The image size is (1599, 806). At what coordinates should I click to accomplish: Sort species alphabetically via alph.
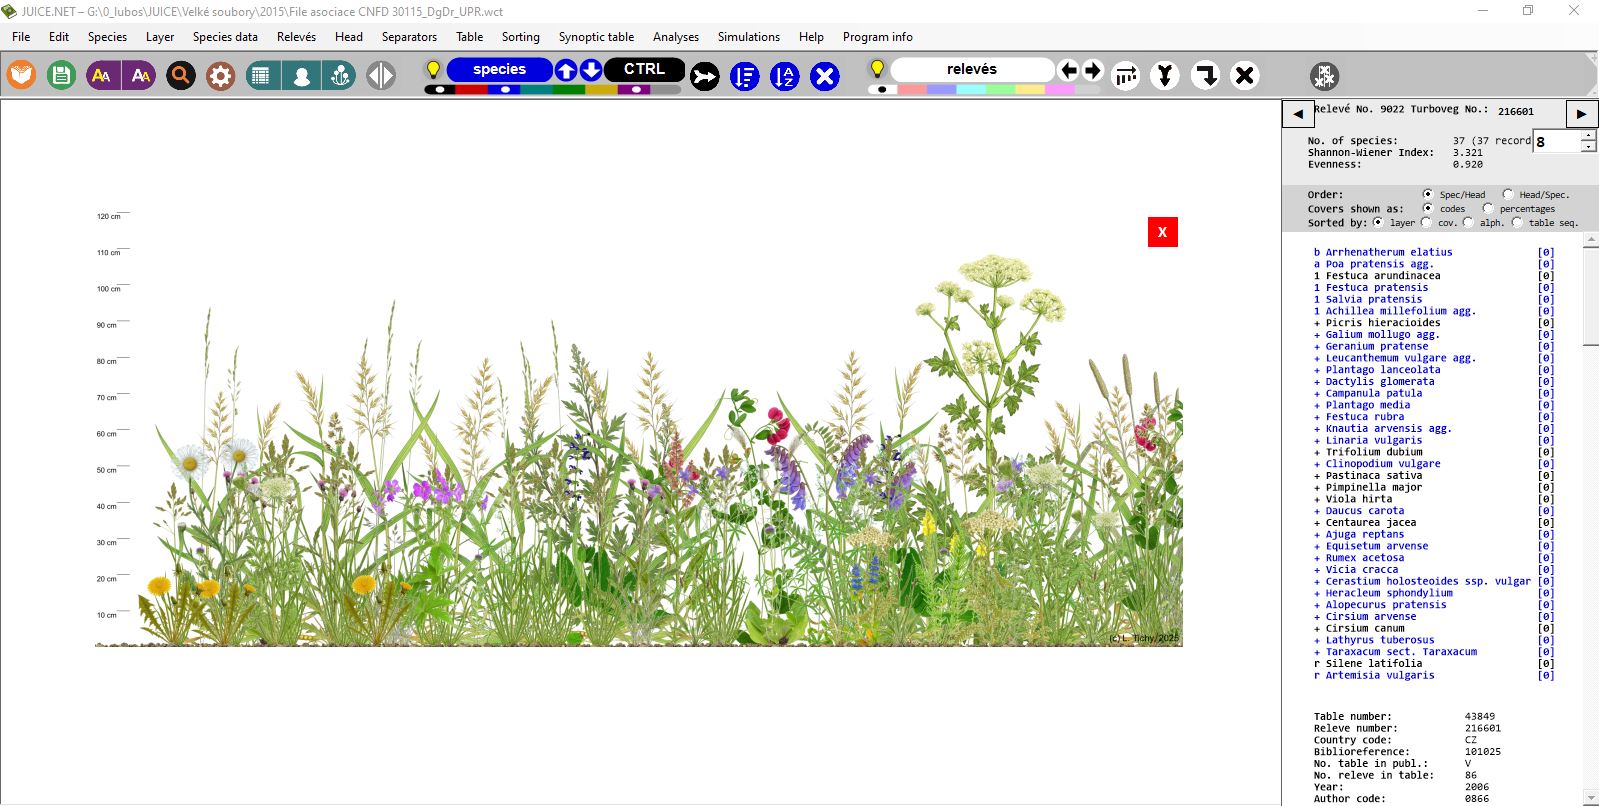1468,222
